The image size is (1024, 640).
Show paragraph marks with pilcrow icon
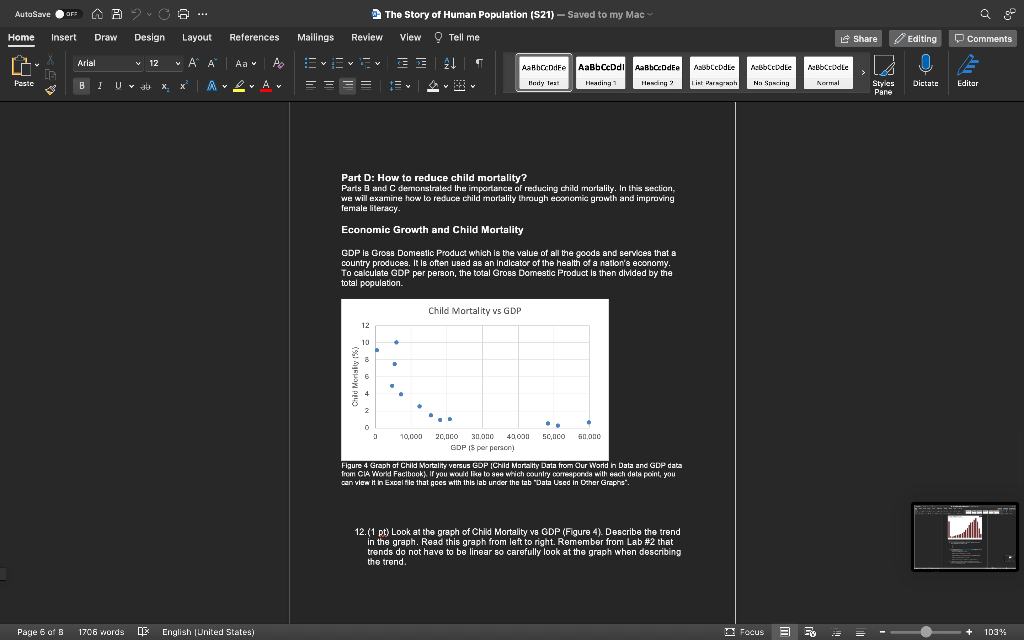tap(479, 63)
